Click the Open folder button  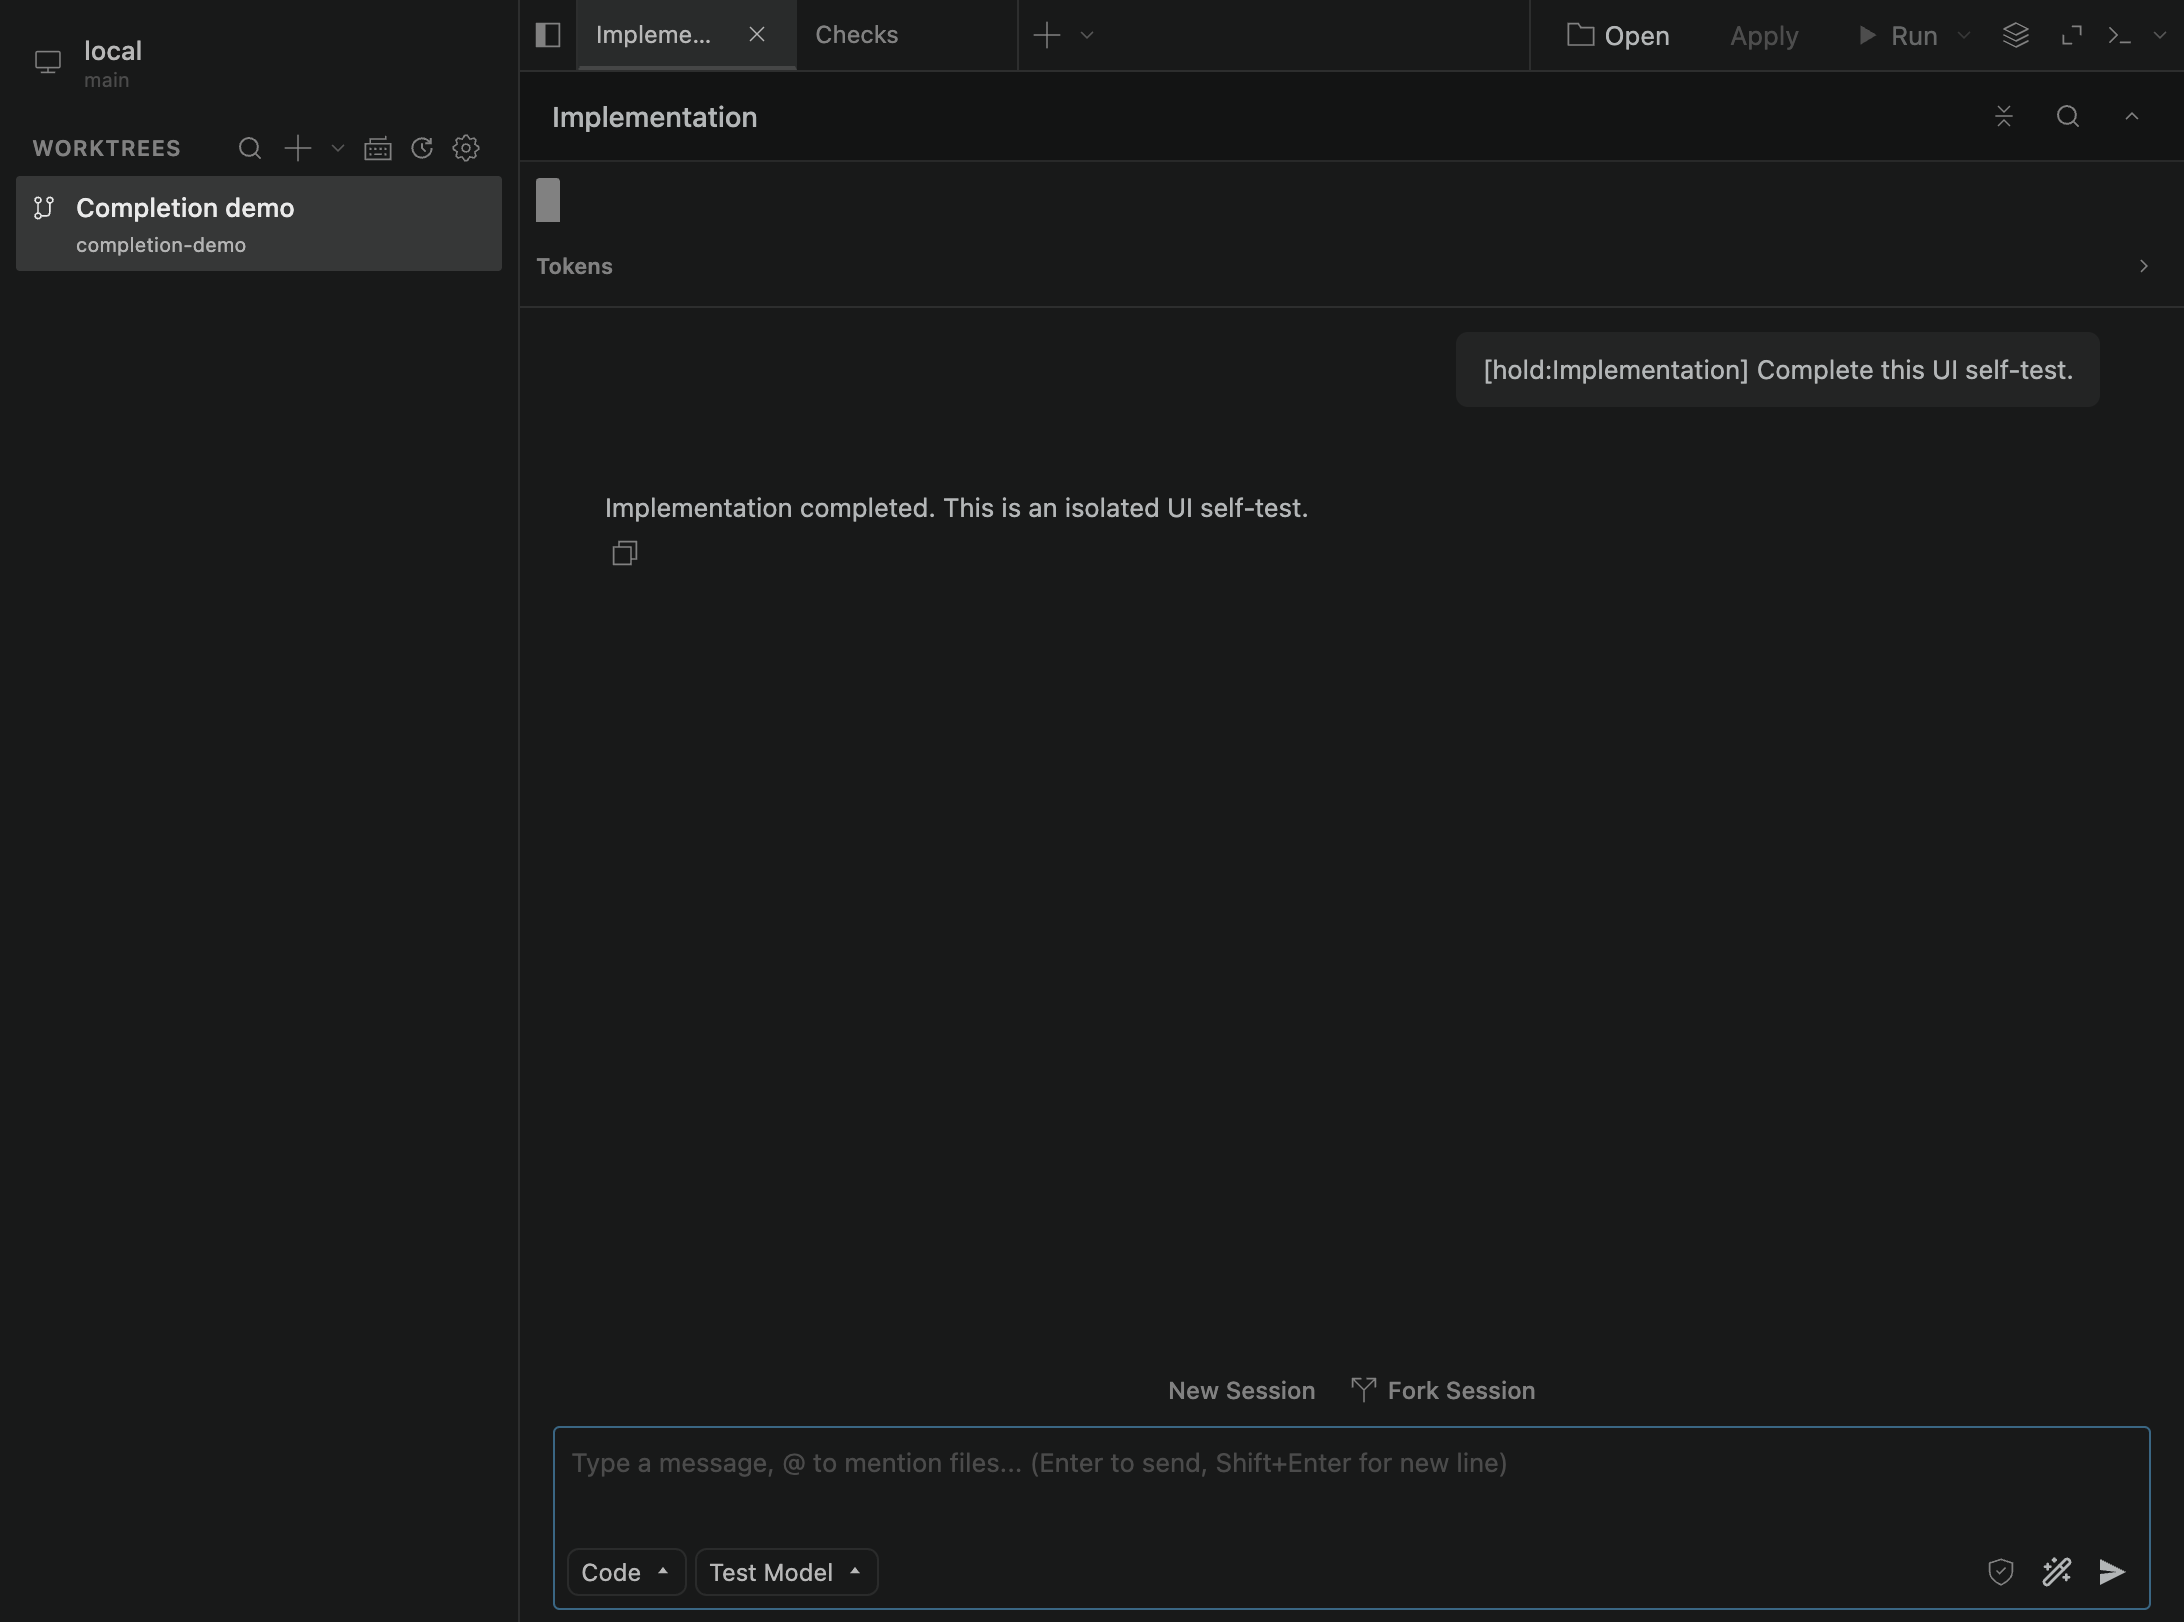point(1618,35)
